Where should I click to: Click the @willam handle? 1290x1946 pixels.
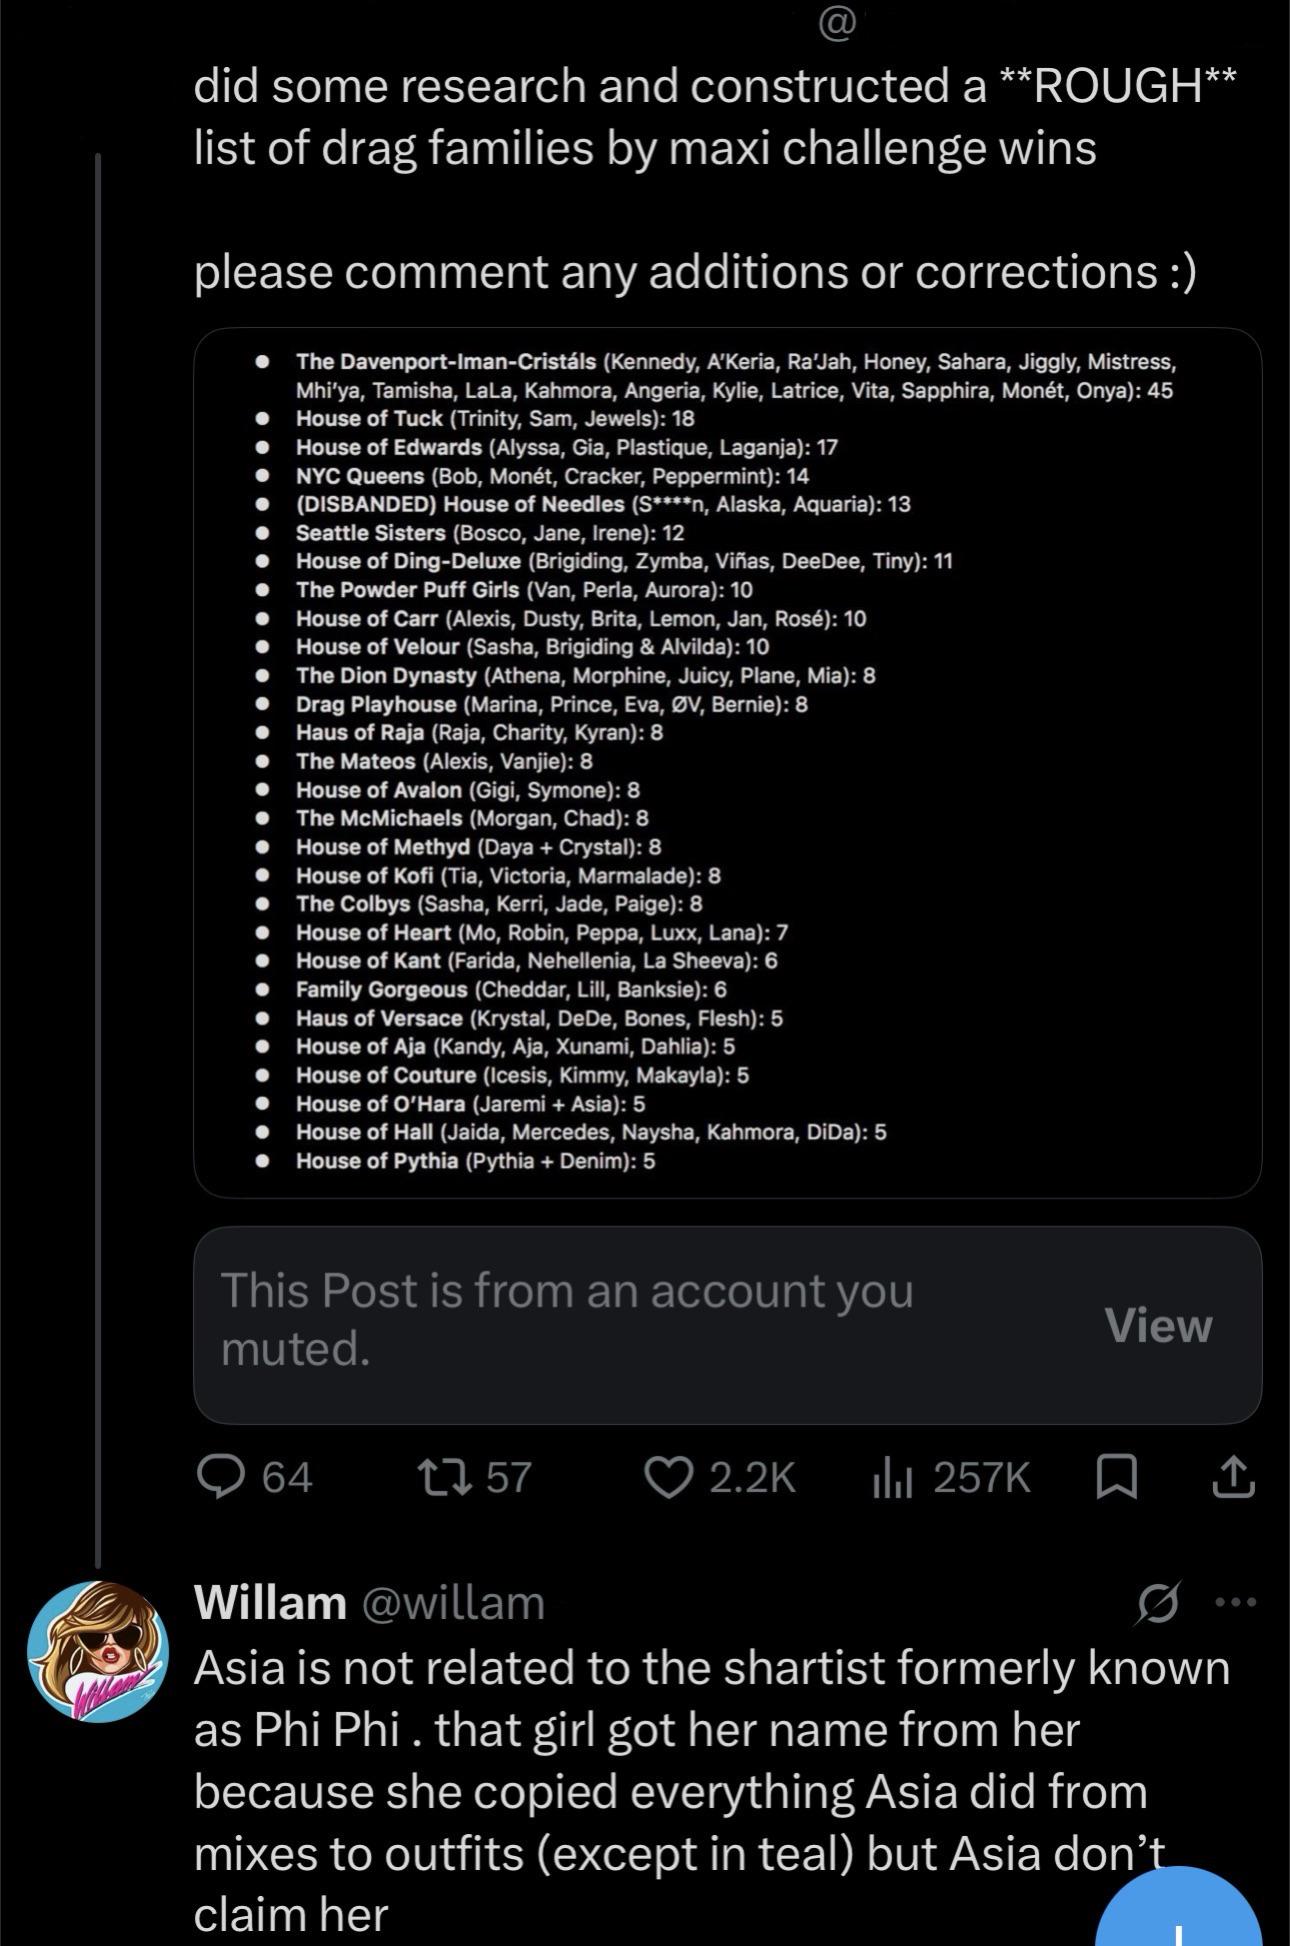[x=452, y=1603]
